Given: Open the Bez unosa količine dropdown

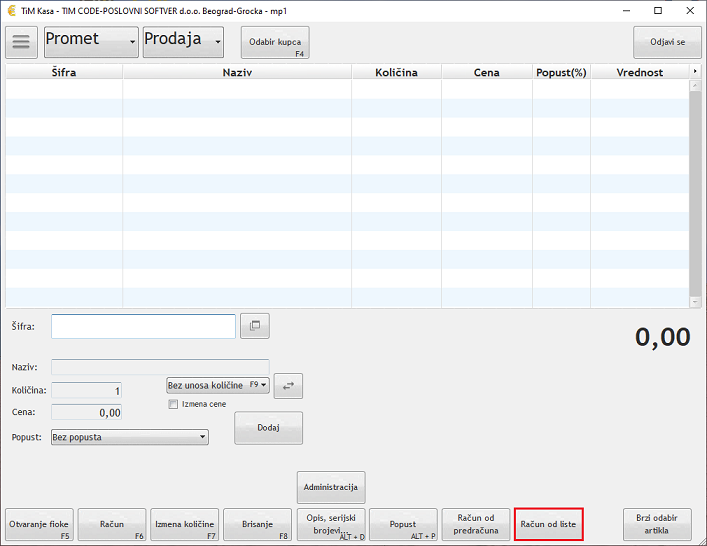Looking at the screenshot, I should pyautogui.click(x=218, y=385).
